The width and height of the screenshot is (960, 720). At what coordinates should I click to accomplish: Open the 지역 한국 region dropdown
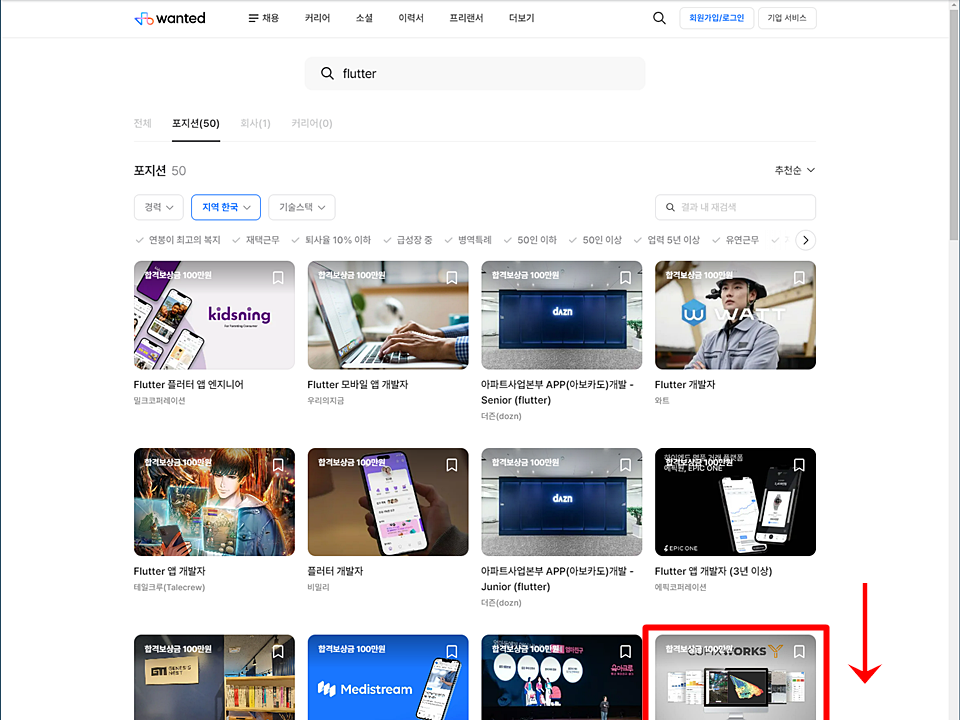226,208
